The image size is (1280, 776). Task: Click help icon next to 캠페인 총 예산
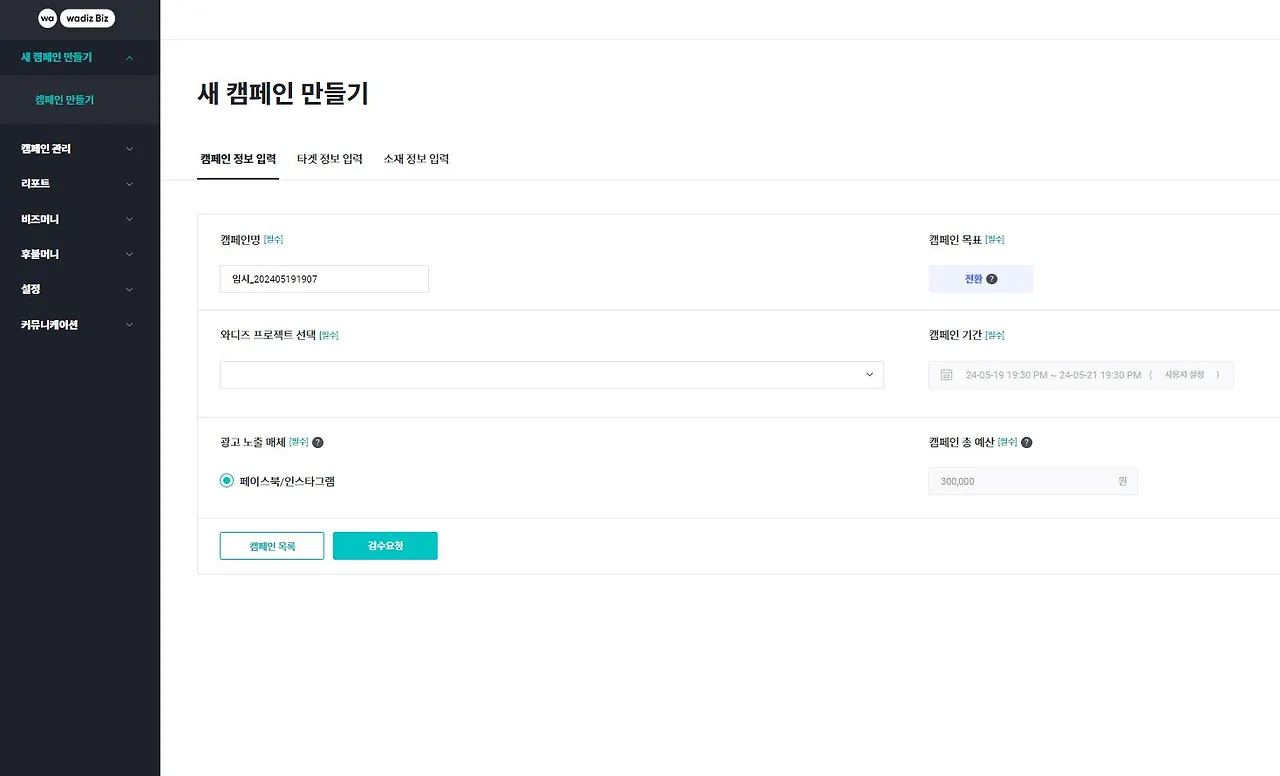[x=1027, y=442]
